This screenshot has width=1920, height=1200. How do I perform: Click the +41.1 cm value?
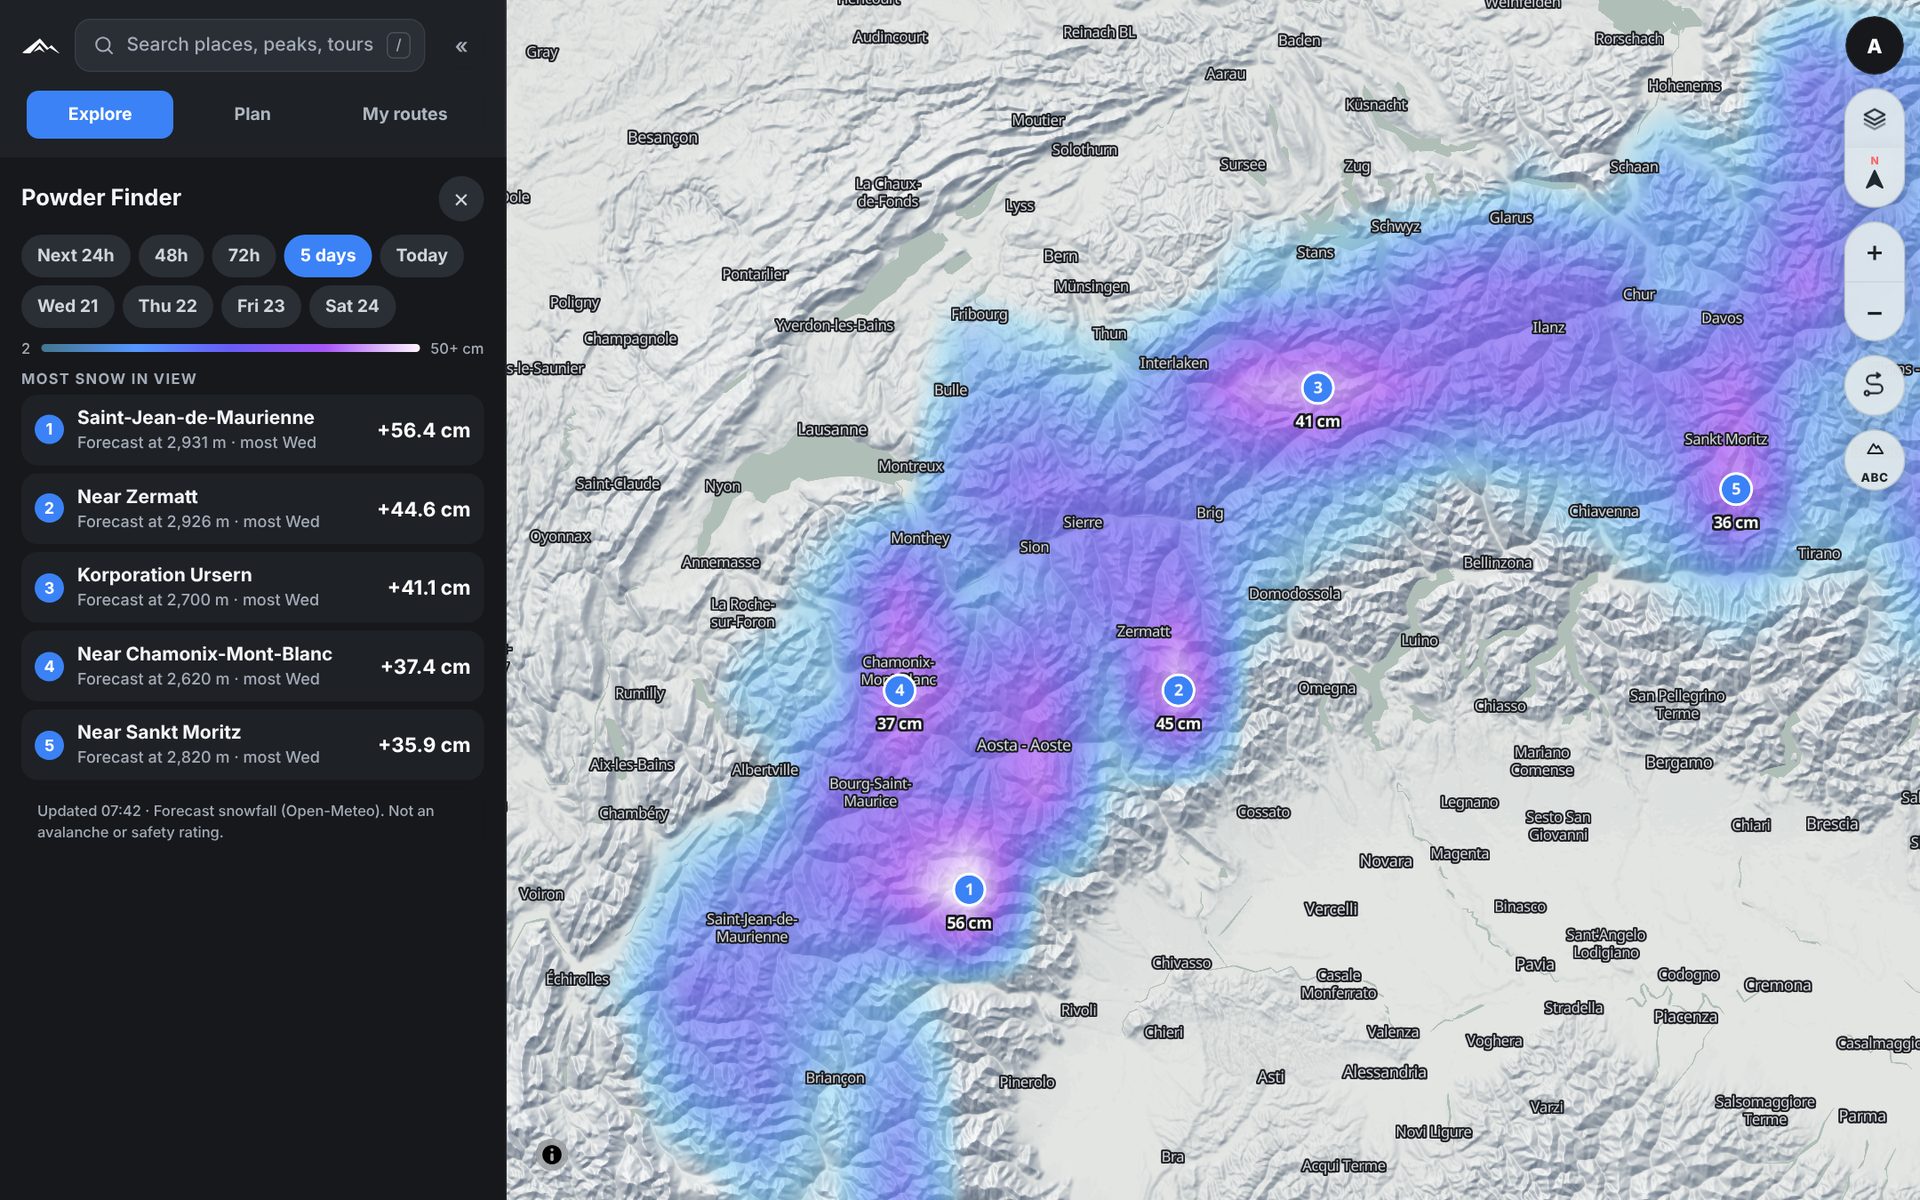pyautogui.click(x=428, y=588)
